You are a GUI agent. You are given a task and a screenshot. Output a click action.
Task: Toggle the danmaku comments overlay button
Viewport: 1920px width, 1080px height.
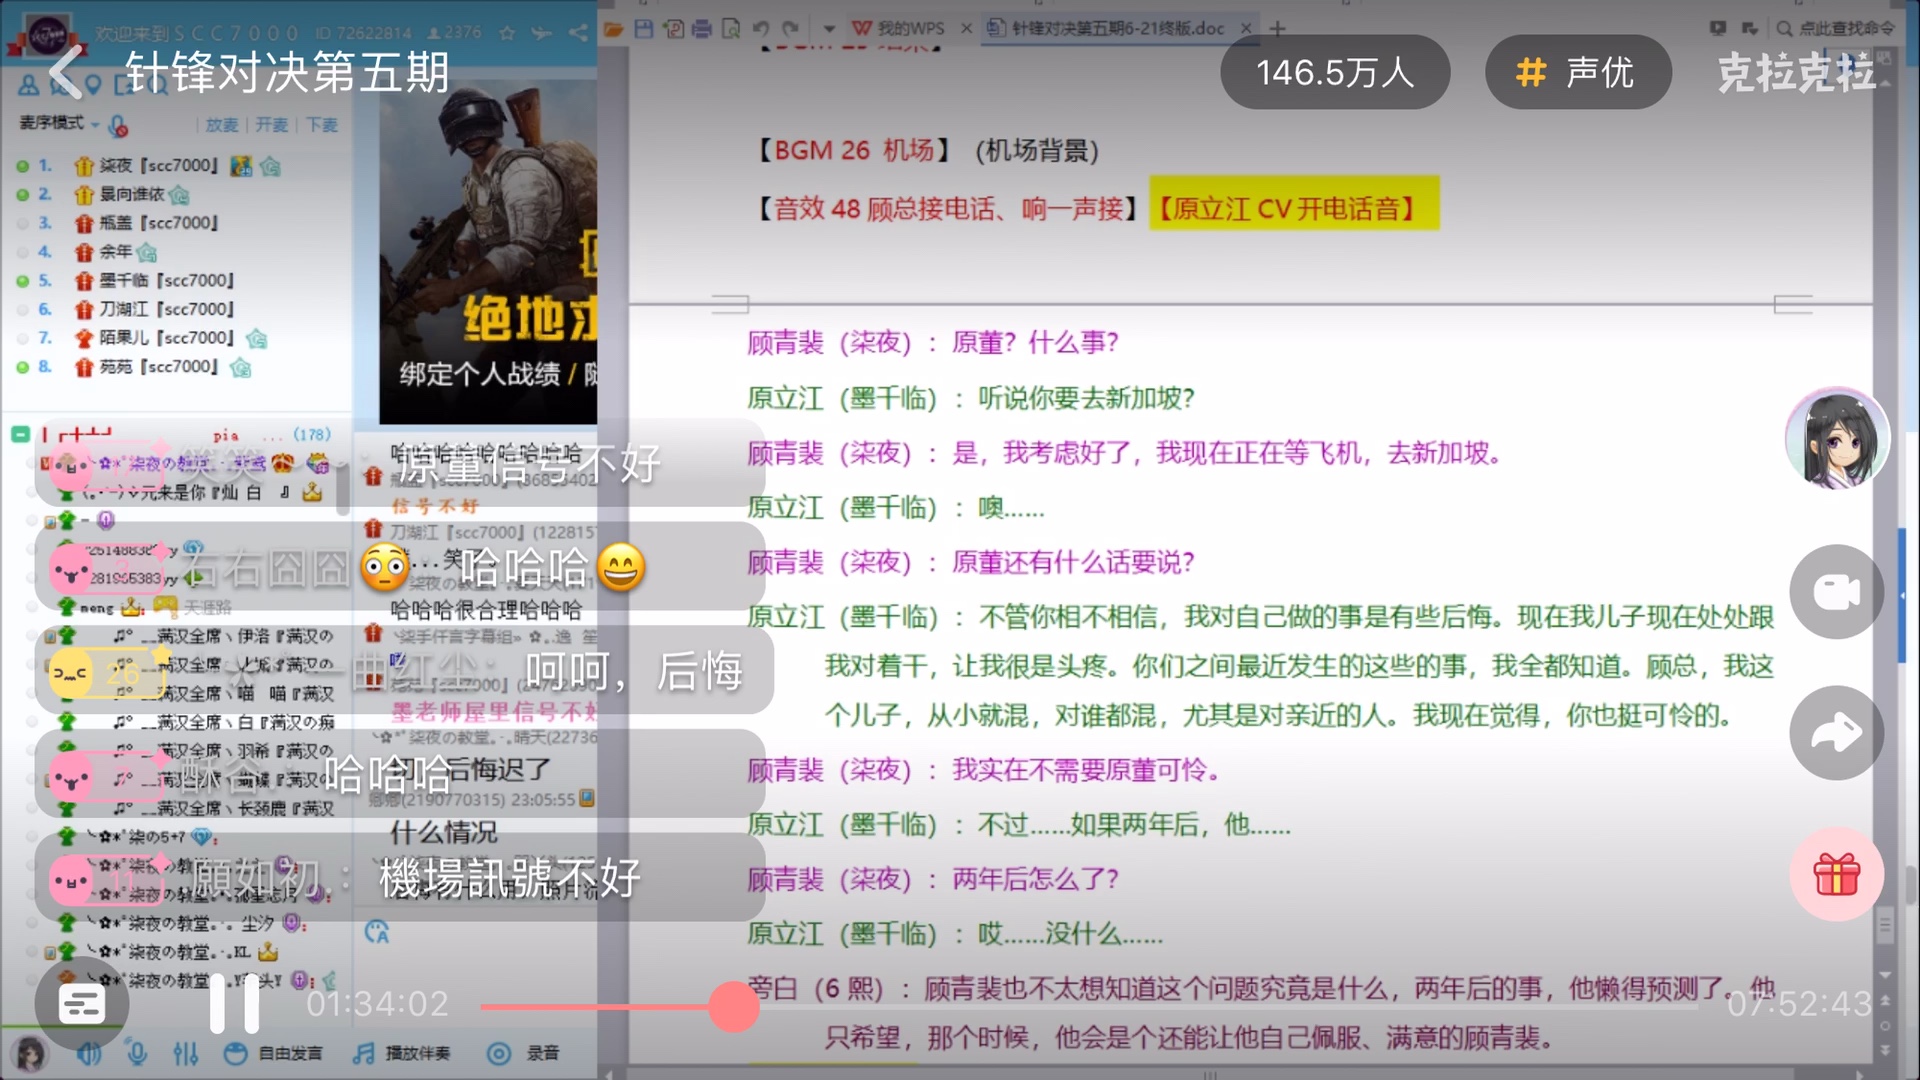click(x=81, y=1004)
